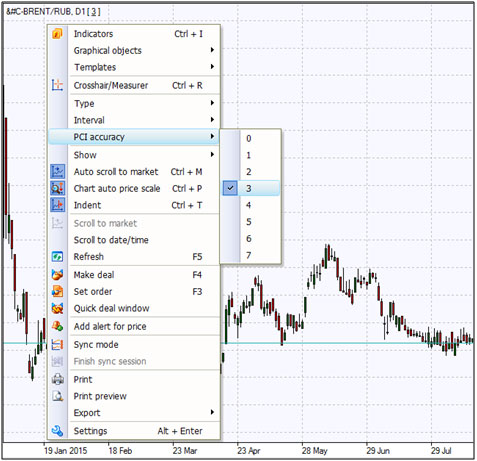Click the cyan horizontal price line

coord(347,343)
